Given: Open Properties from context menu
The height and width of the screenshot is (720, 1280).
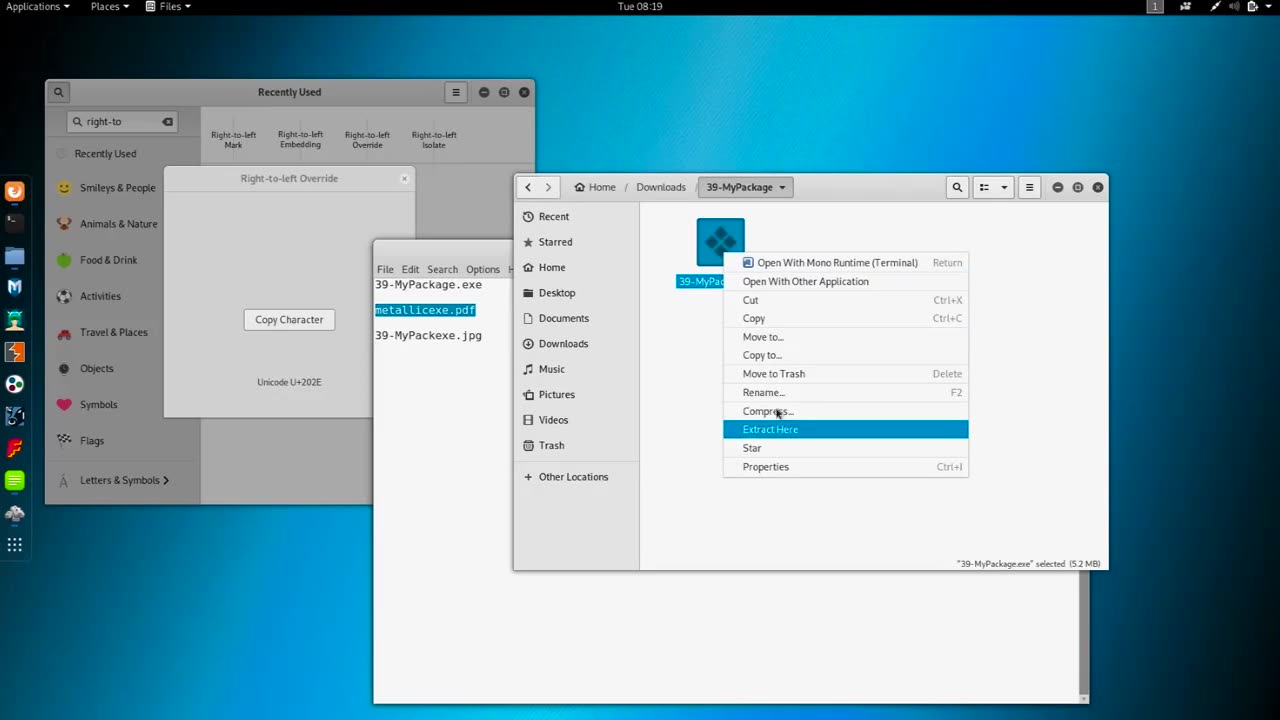Looking at the screenshot, I should tap(845, 467).
